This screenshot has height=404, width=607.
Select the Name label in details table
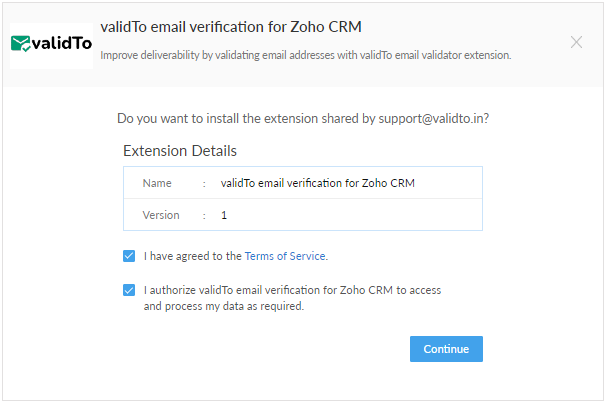157,183
